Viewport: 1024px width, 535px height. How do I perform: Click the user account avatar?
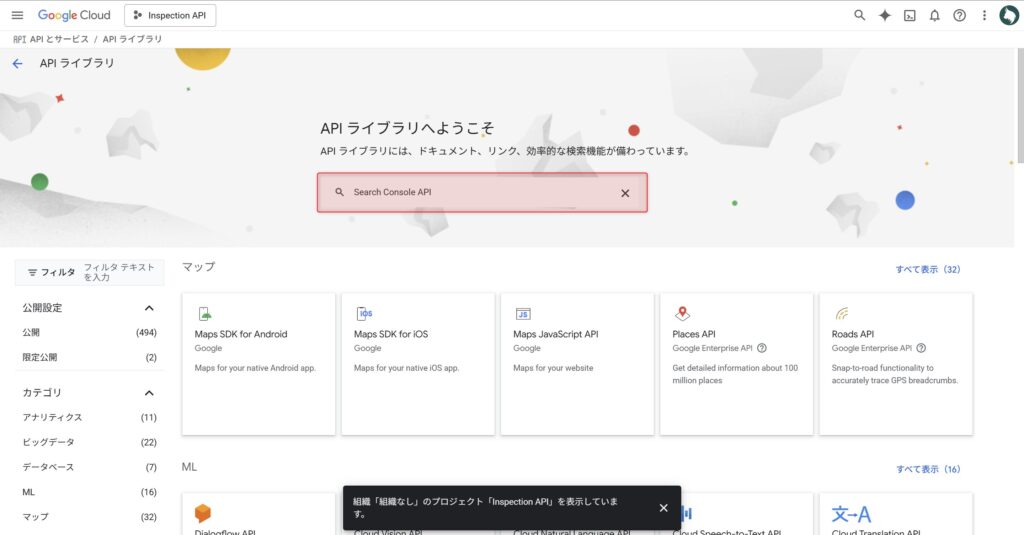click(1008, 15)
